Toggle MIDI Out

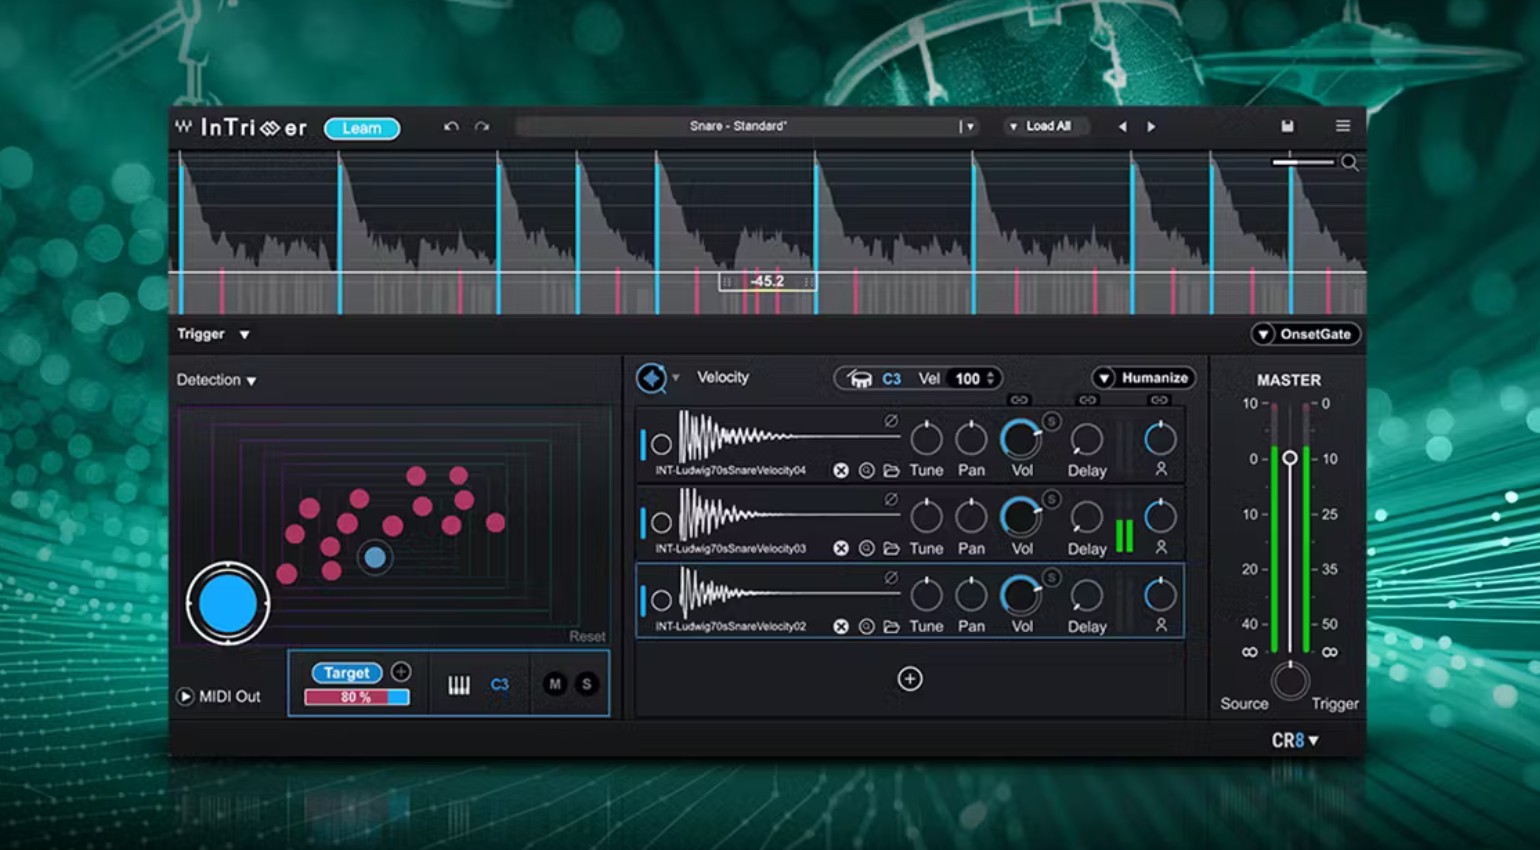point(185,696)
